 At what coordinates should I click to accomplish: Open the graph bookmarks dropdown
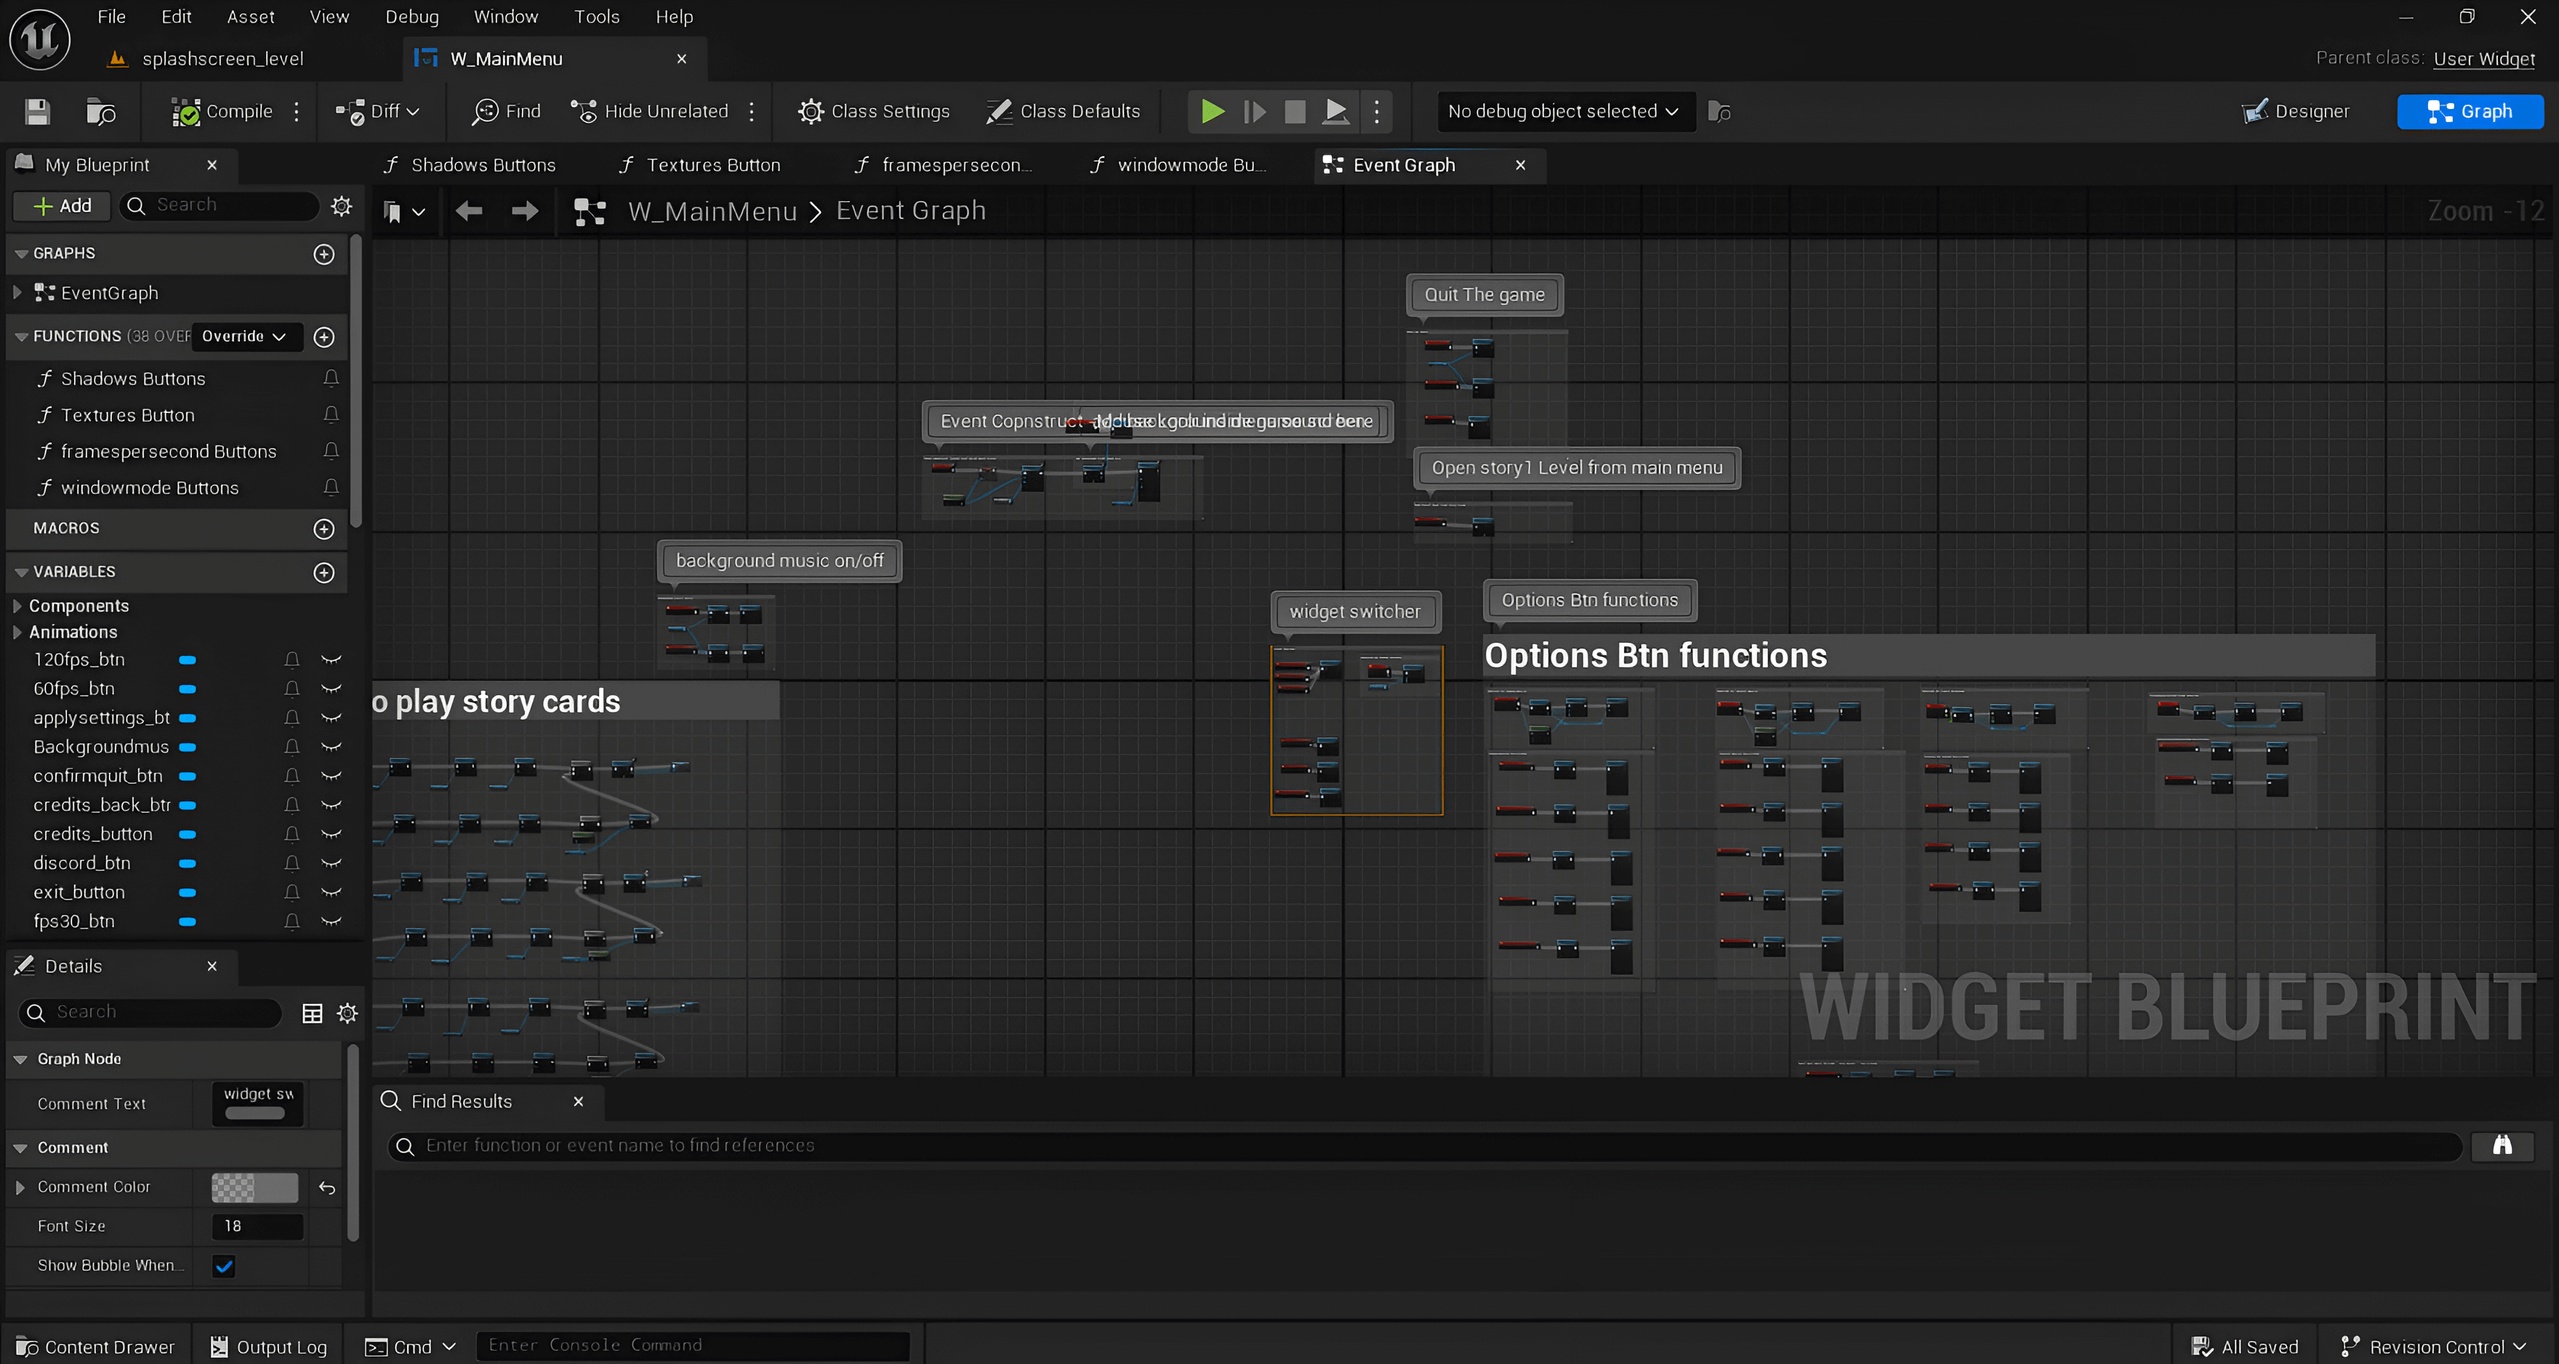point(404,211)
